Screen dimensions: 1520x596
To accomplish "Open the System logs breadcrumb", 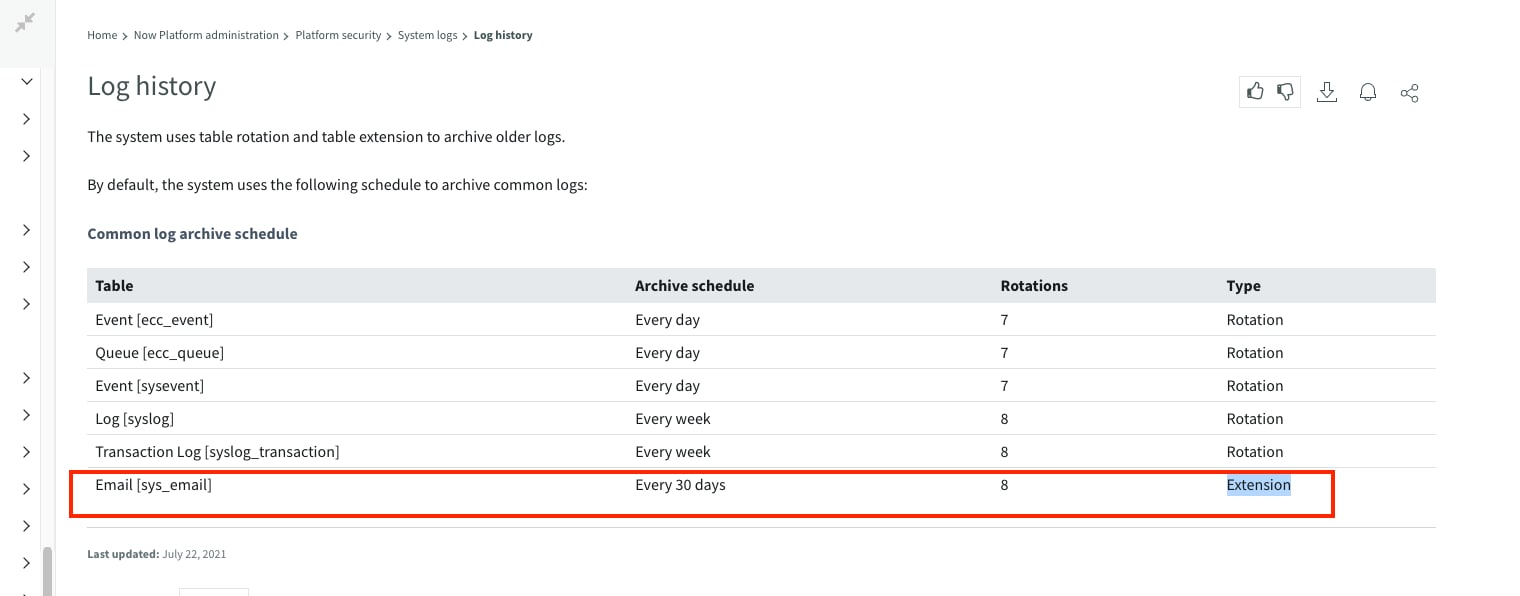I will tap(427, 35).
